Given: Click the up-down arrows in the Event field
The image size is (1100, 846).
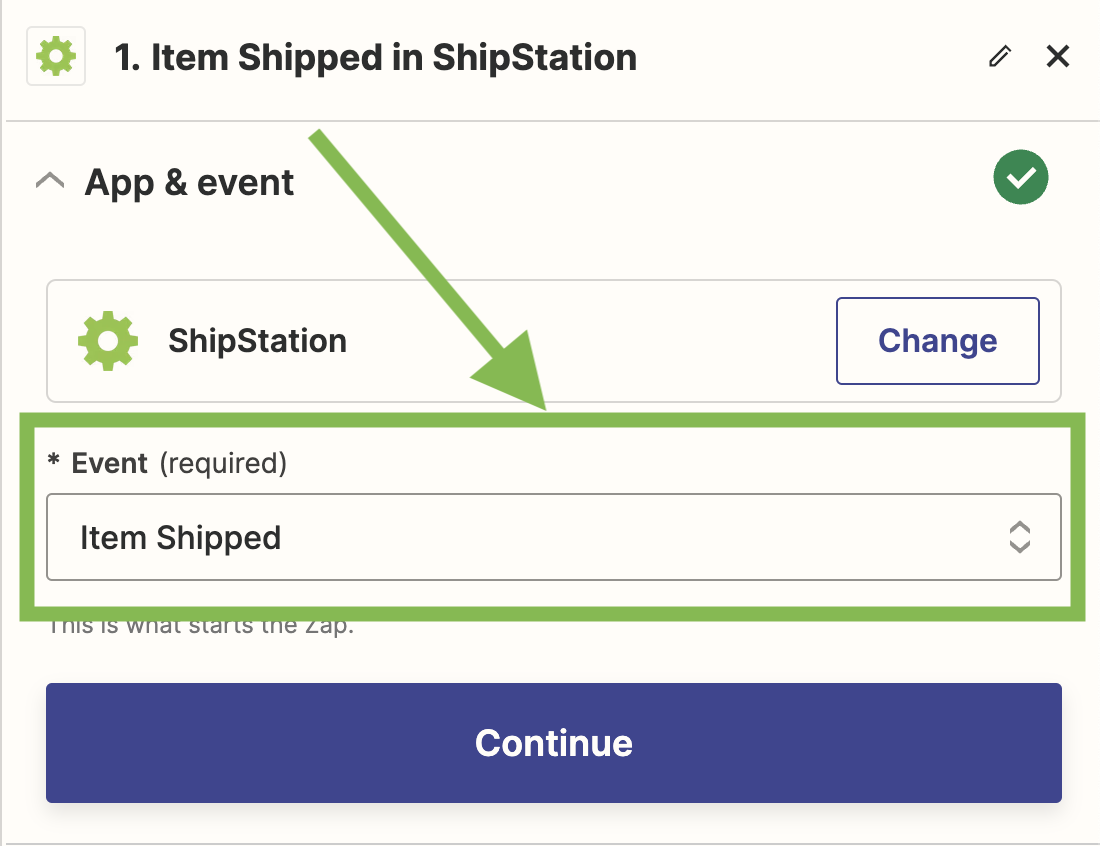Looking at the screenshot, I should (x=1019, y=537).
